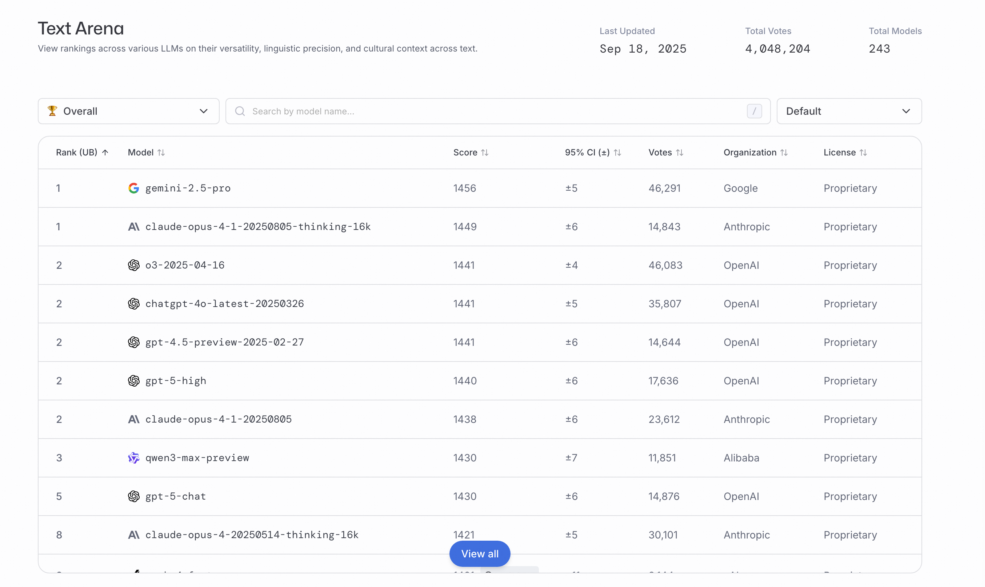Toggle sort on 95% CI column

(617, 153)
